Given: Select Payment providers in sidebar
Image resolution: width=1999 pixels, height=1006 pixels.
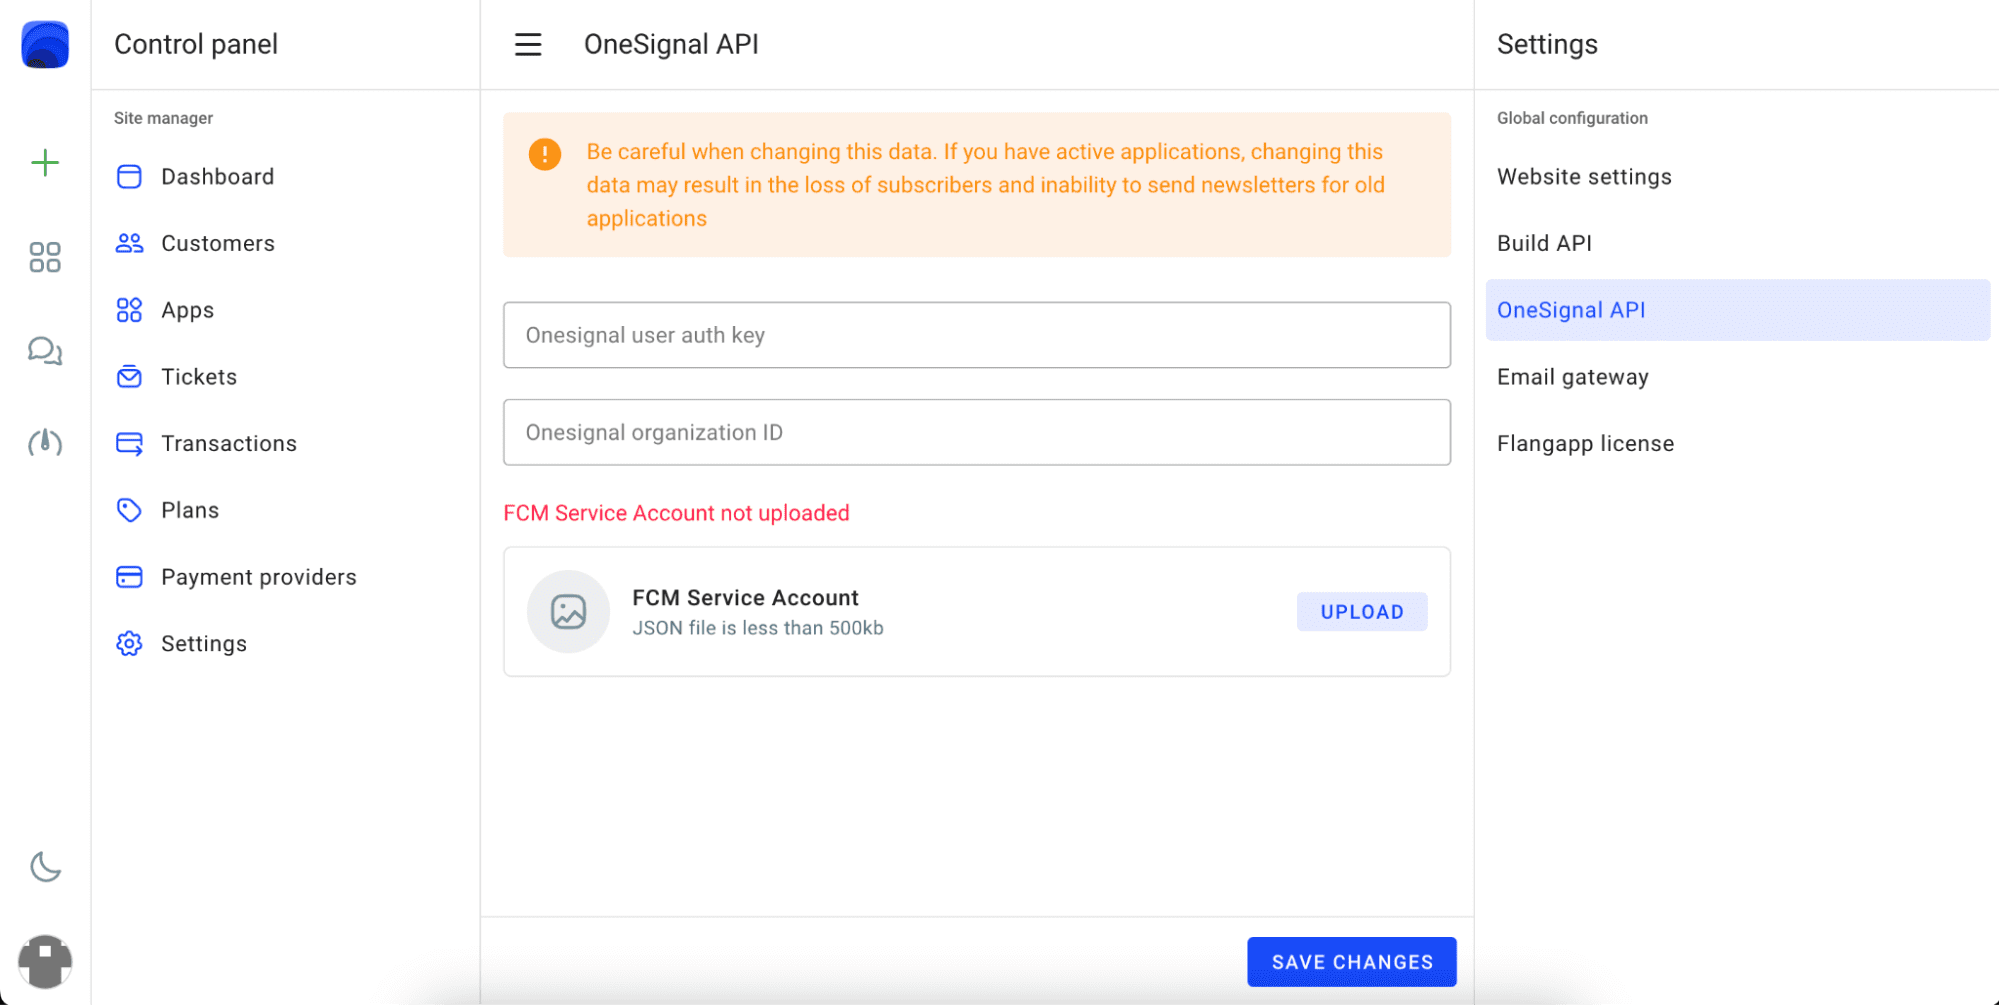Looking at the screenshot, I should 258,577.
